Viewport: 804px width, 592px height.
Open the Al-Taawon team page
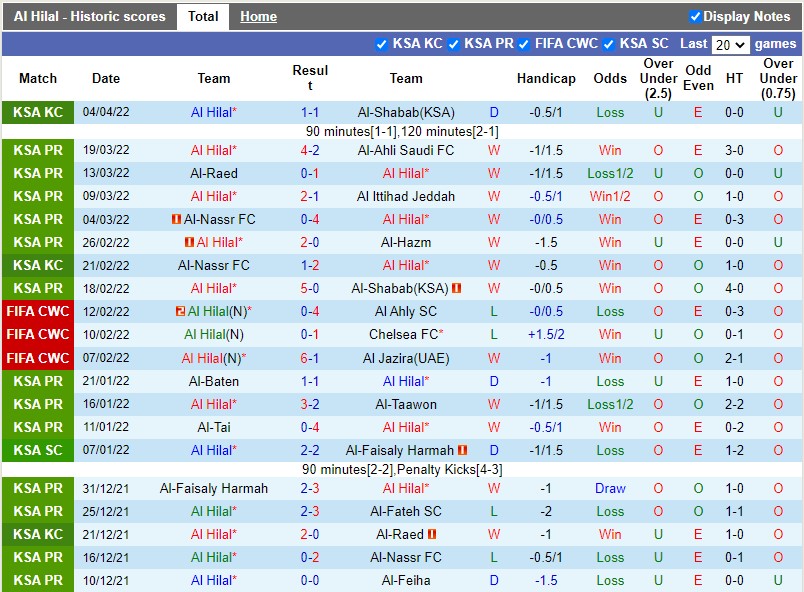[404, 403]
